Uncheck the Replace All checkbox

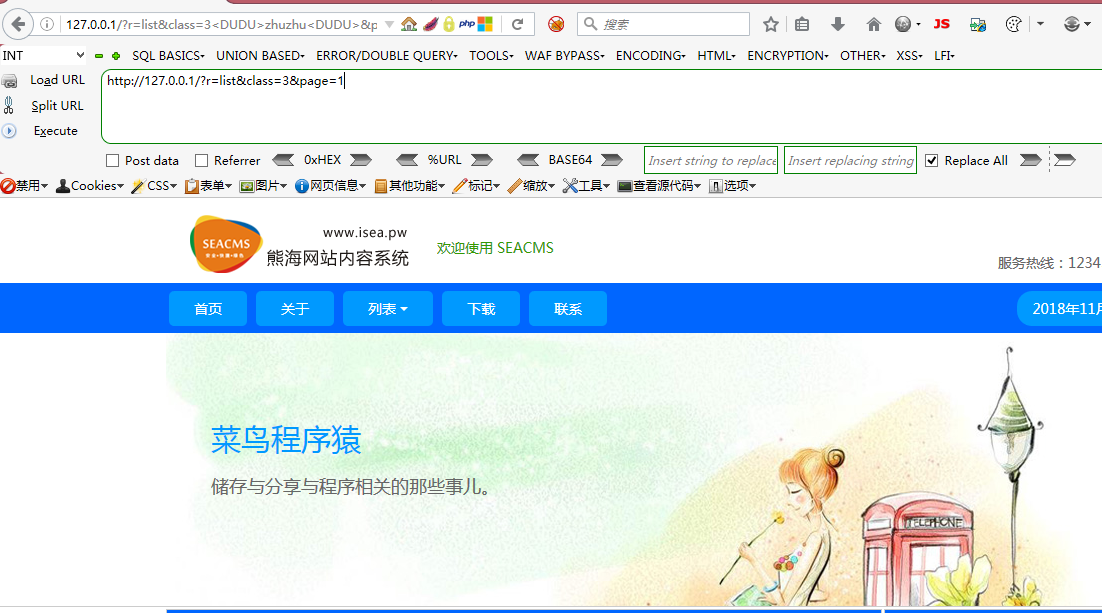(x=932, y=160)
